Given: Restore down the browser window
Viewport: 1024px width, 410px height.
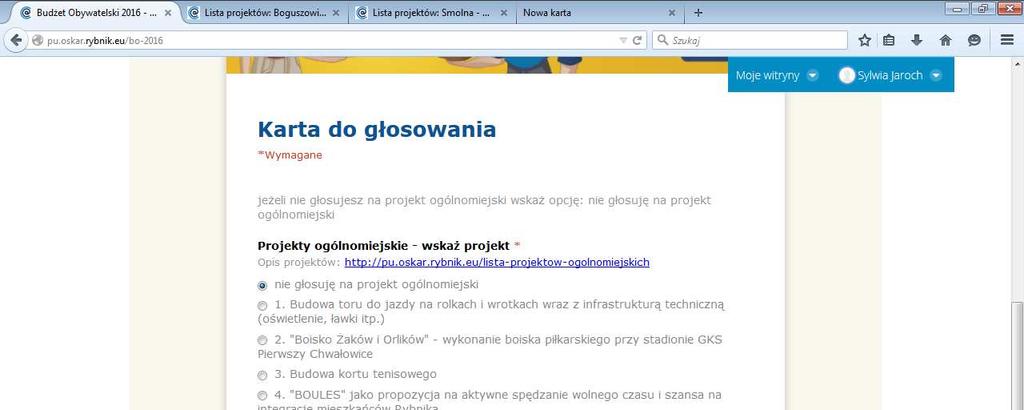Looking at the screenshot, I should [982, 8].
